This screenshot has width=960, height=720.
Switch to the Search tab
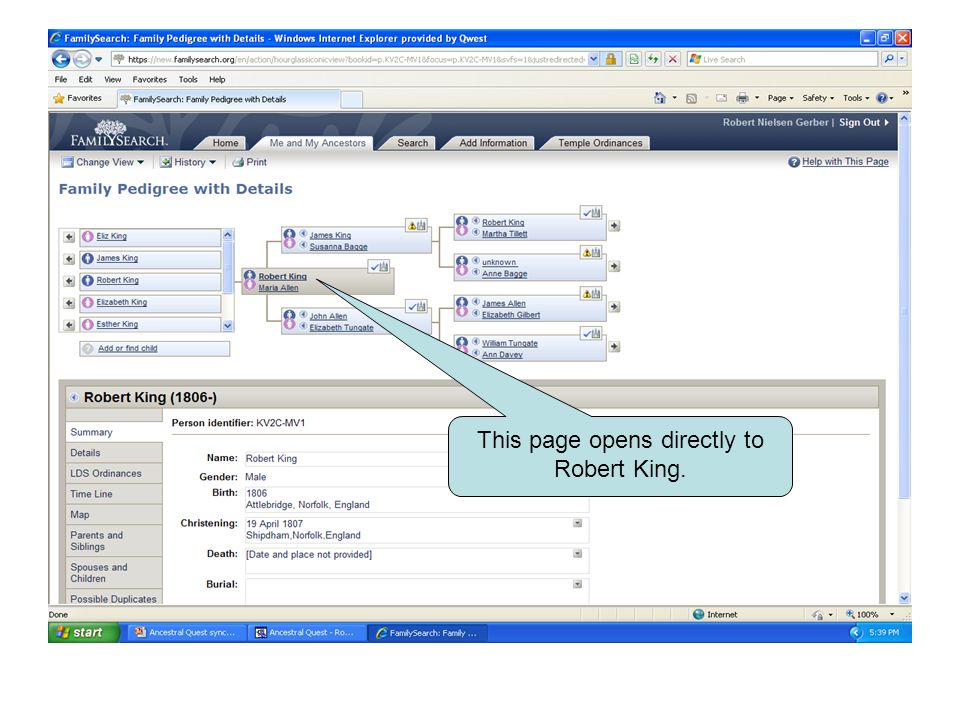[413, 143]
